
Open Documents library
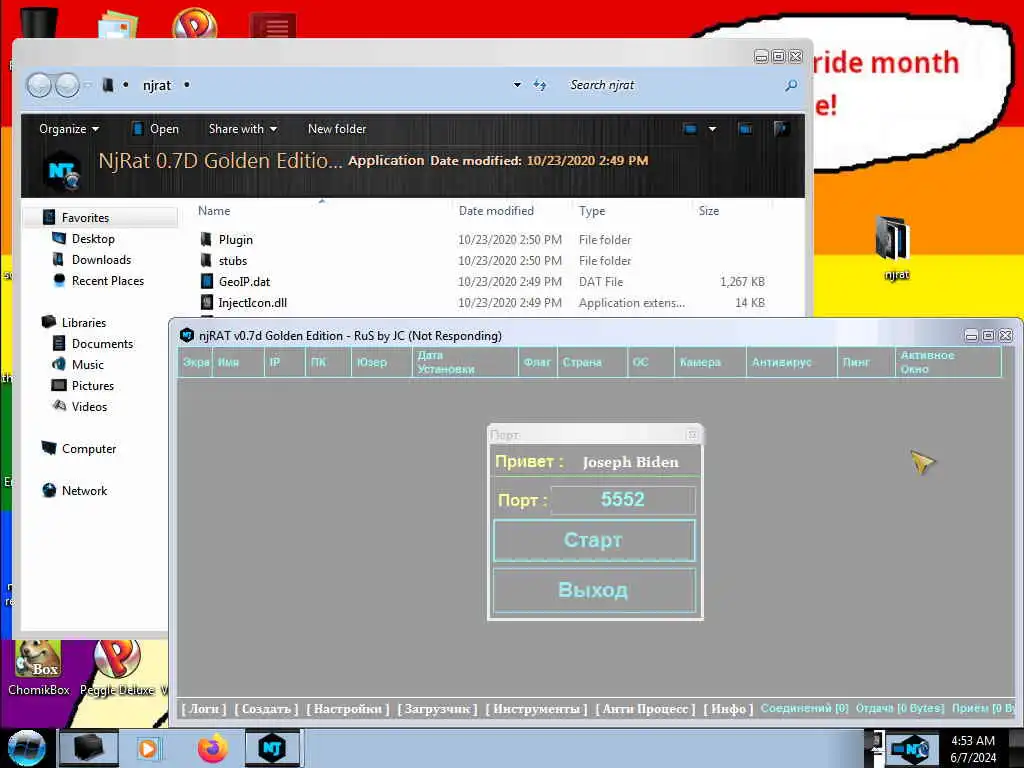[103, 344]
